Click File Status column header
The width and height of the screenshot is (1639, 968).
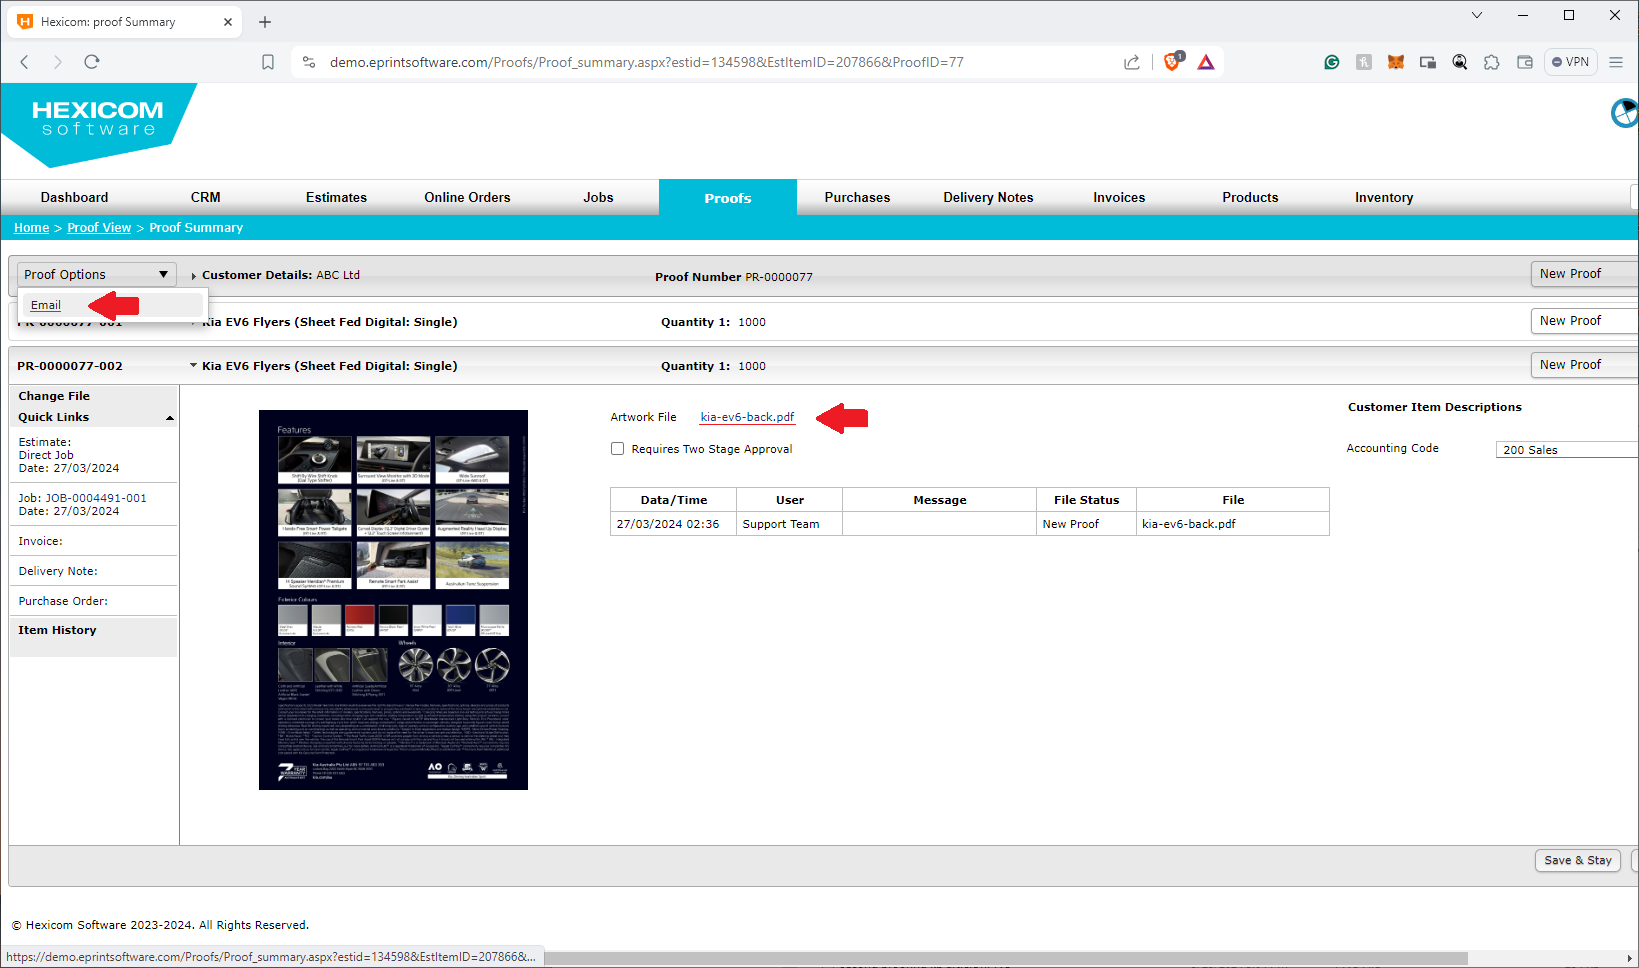click(x=1086, y=500)
